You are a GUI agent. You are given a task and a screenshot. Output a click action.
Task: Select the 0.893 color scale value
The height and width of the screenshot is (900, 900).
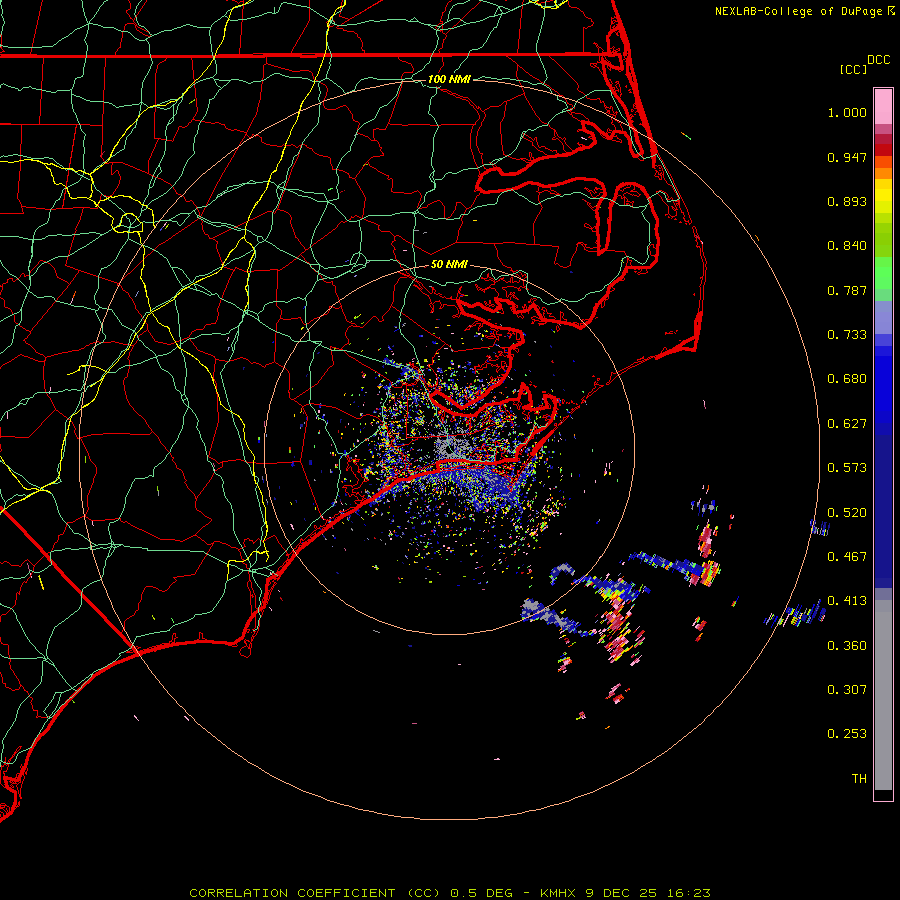coord(847,201)
